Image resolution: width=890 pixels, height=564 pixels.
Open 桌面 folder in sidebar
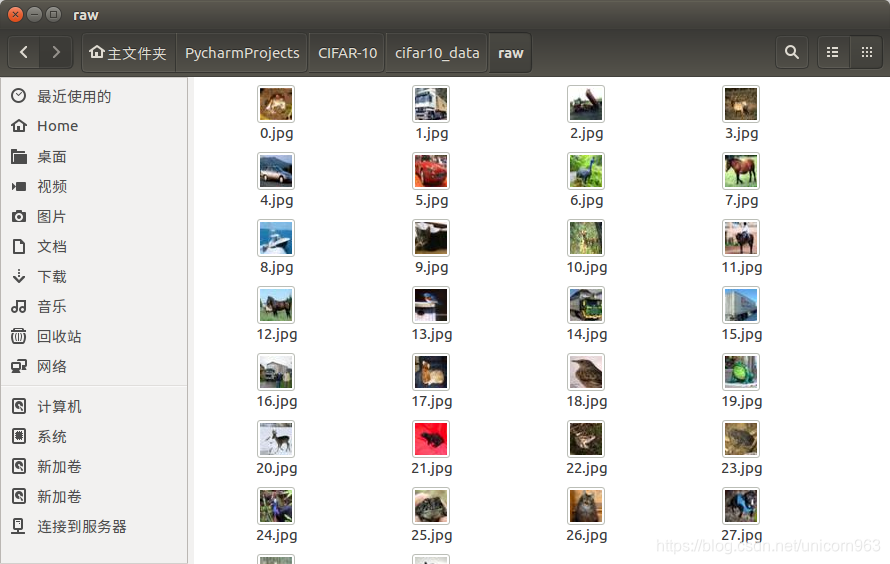pos(94,157)
